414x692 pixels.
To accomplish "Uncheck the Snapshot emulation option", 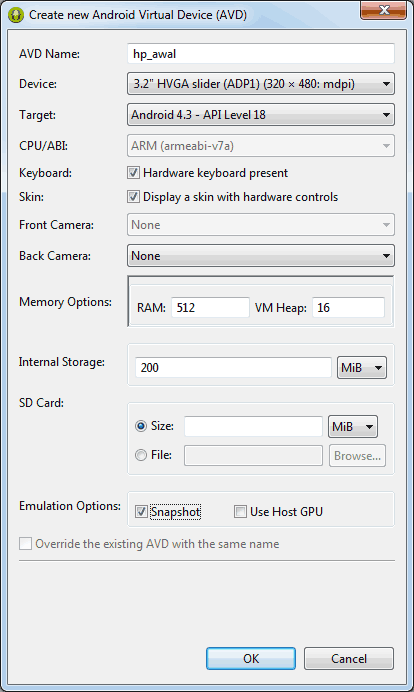I will (141, 512).
